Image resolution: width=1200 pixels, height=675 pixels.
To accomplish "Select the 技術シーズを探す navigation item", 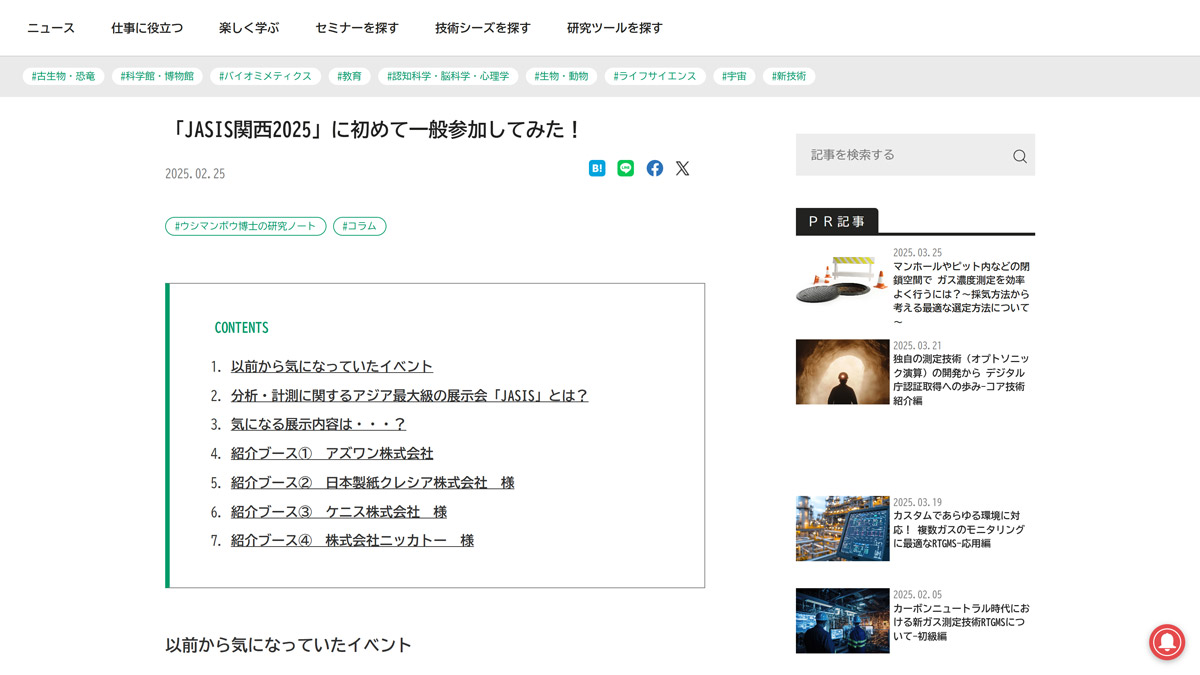I will point(483,28).
